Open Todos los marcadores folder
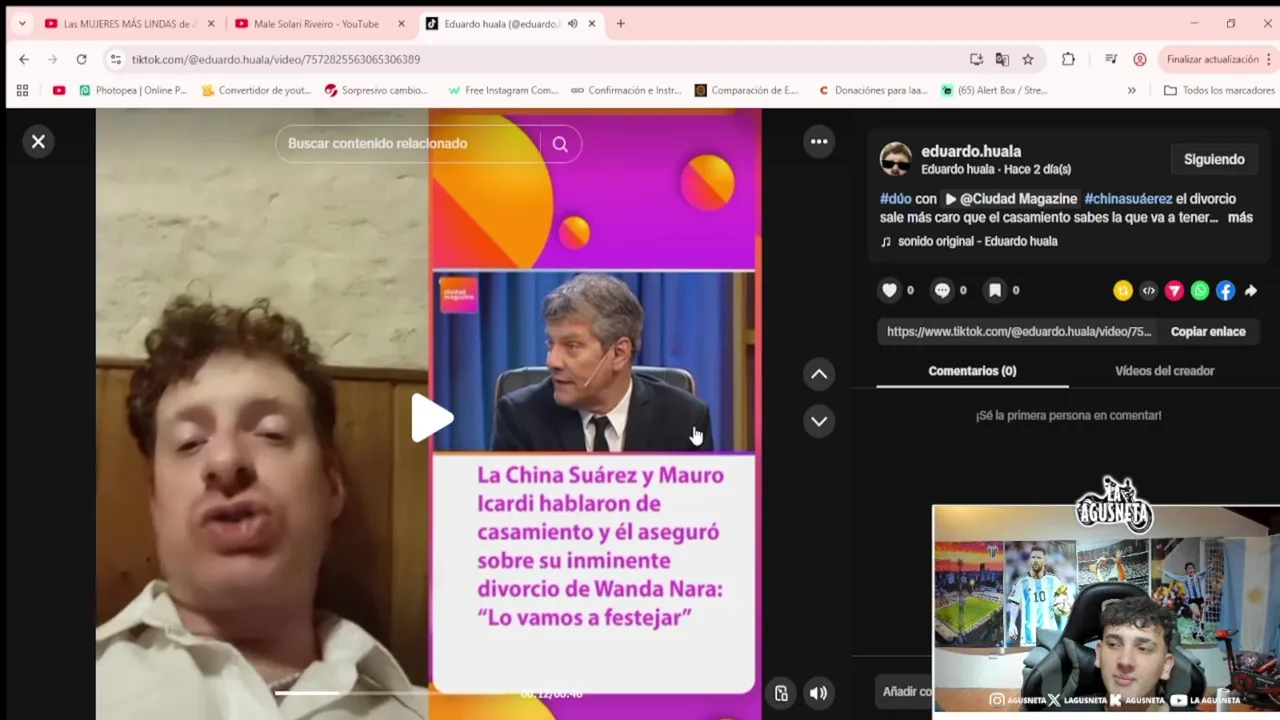1280x720 pixels. pyautogui.click(x=1219, y=90)
